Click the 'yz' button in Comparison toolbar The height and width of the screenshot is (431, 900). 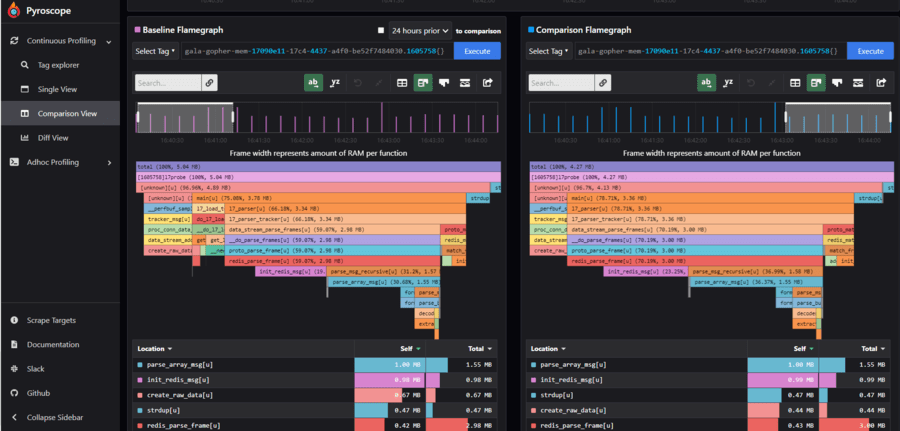728,83
